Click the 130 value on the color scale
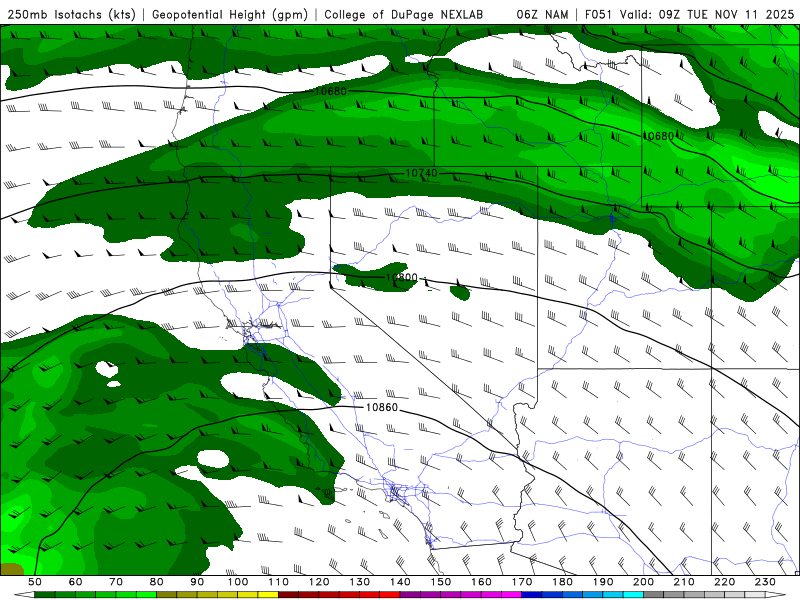Image resolution: width=800 pixels, height=600 pixels. click(360, 582)
